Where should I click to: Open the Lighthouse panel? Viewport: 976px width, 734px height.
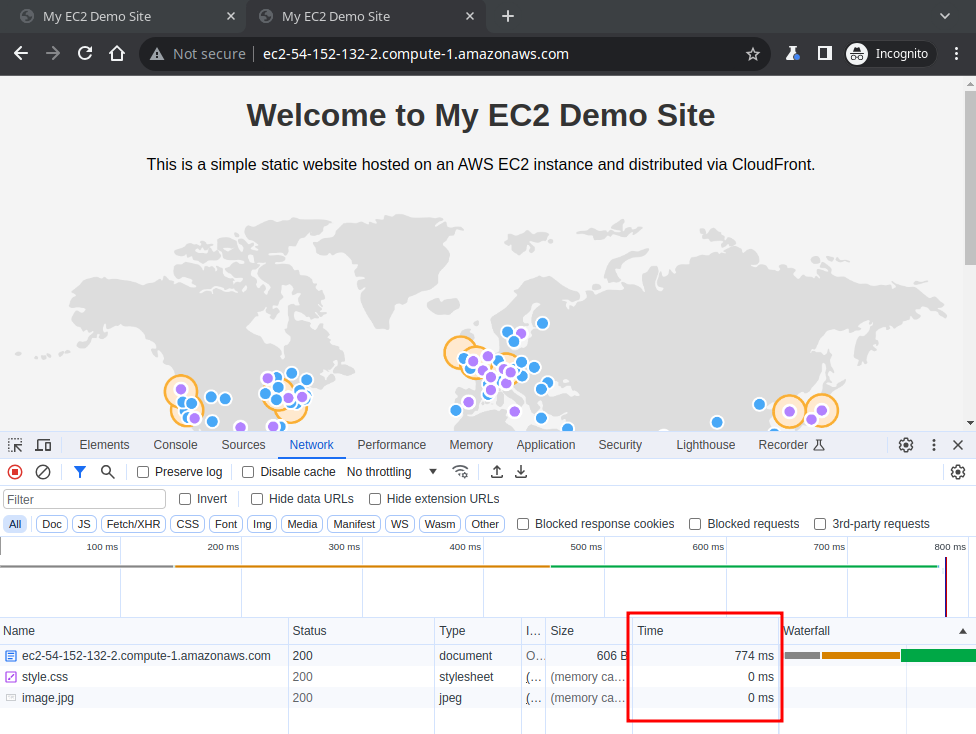coord(705,445)
